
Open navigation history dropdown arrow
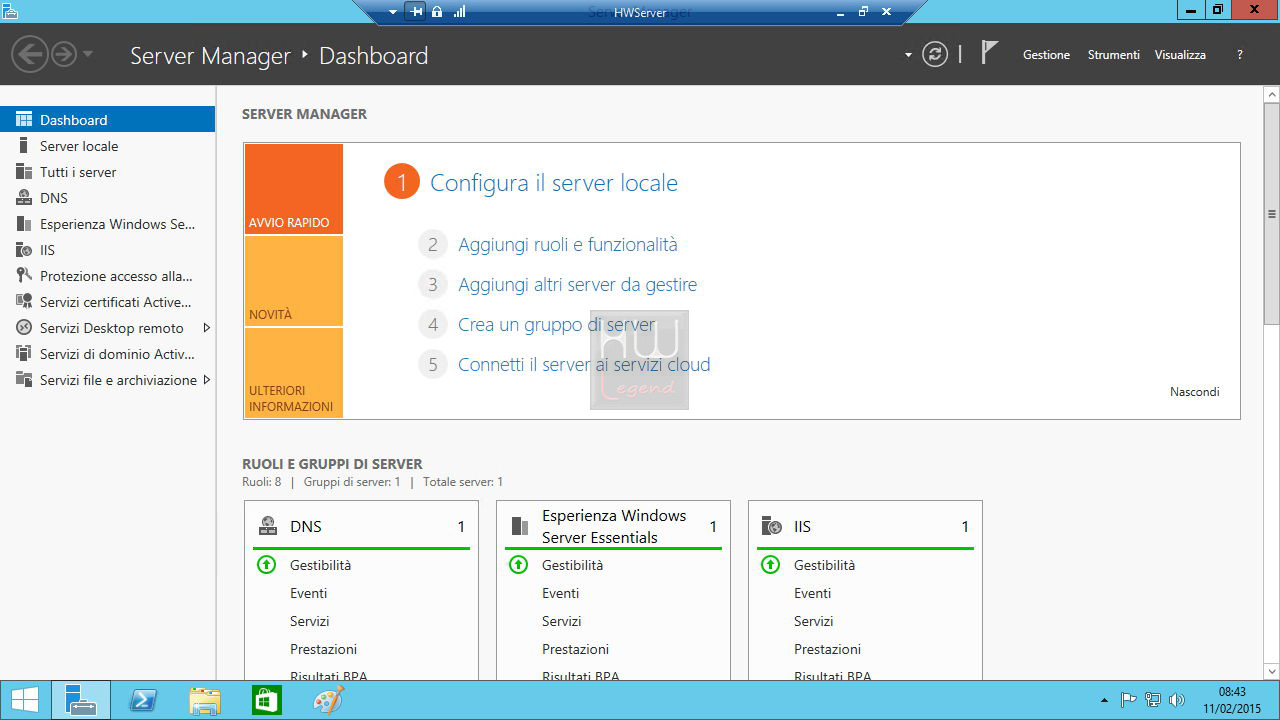(88, 54)
